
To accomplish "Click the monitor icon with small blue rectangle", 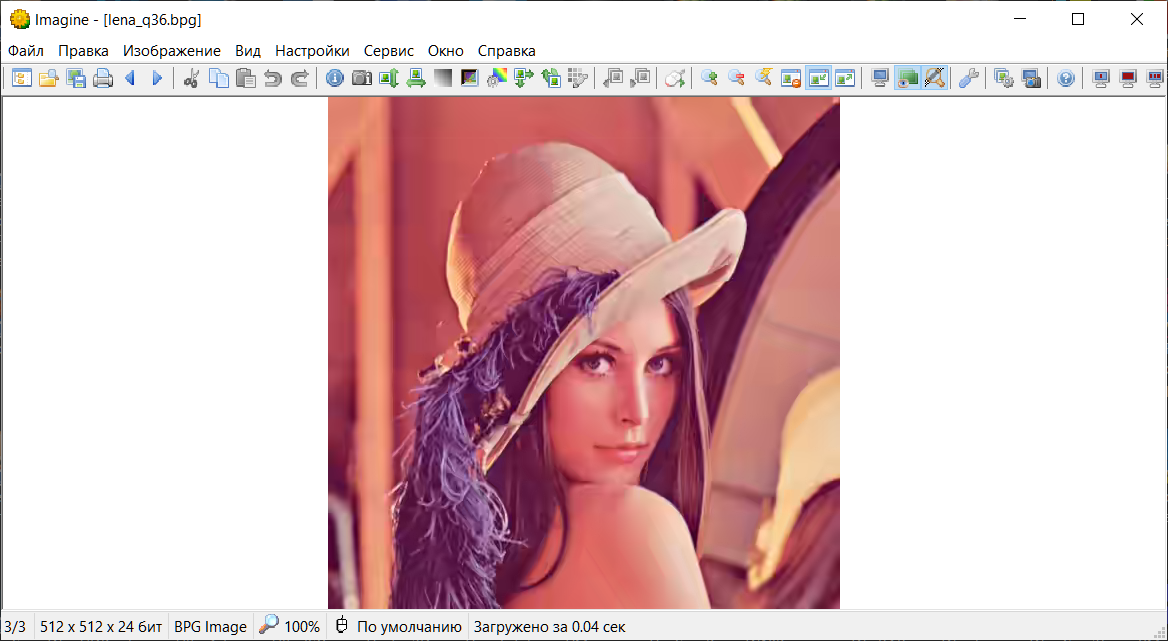I will point(1101,77).
